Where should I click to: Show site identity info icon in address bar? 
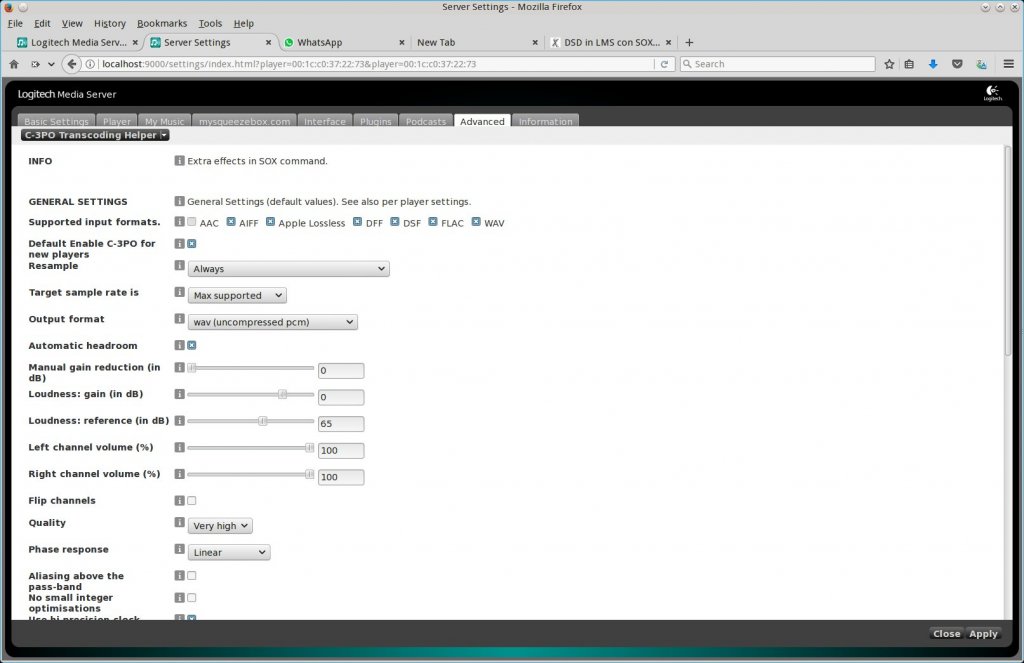click(x=90, y=64)
